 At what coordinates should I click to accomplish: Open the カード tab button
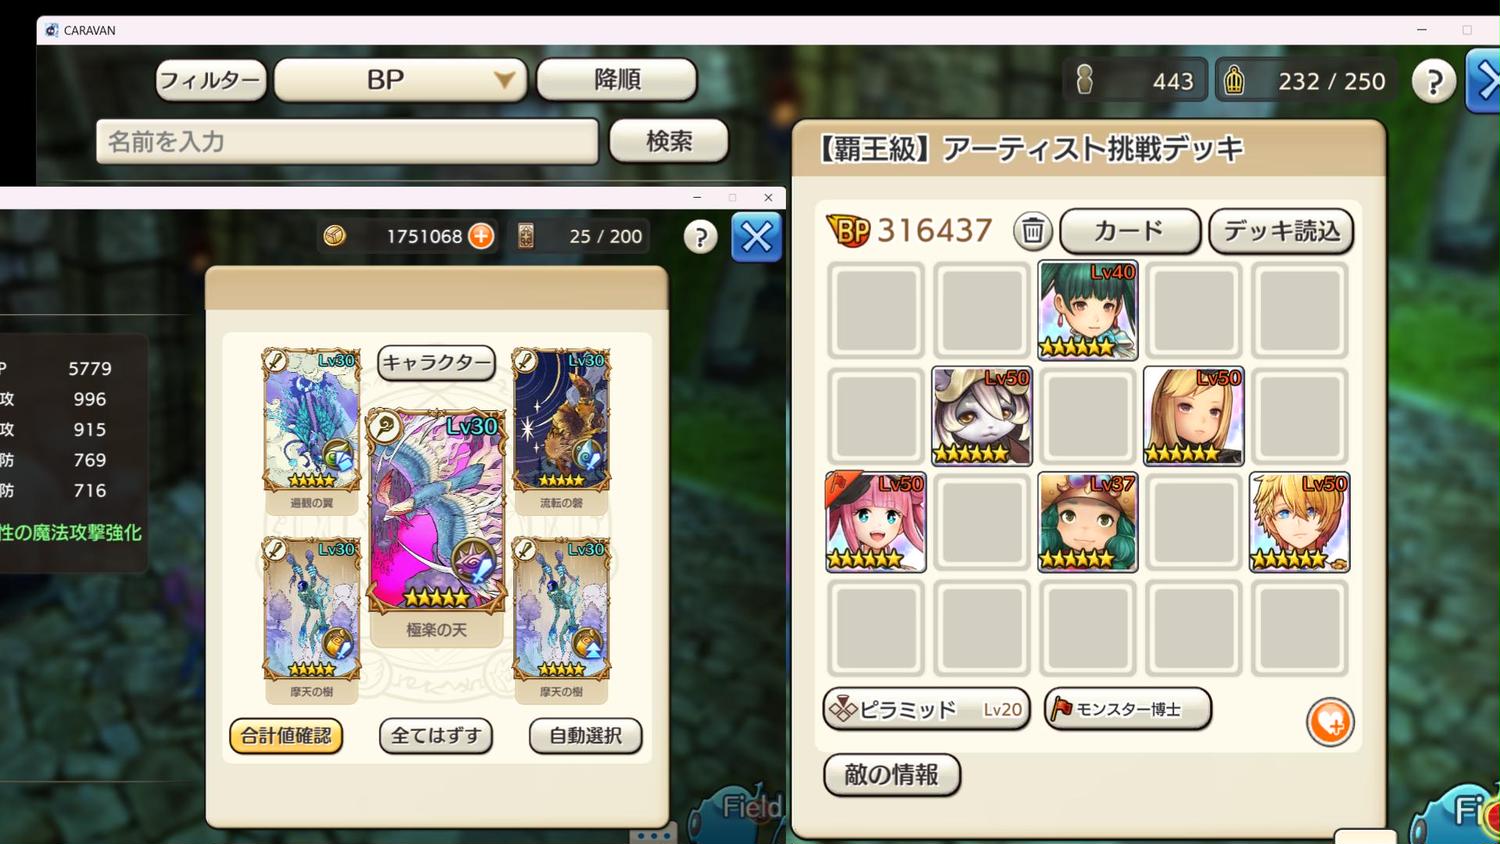point(1129,231)
